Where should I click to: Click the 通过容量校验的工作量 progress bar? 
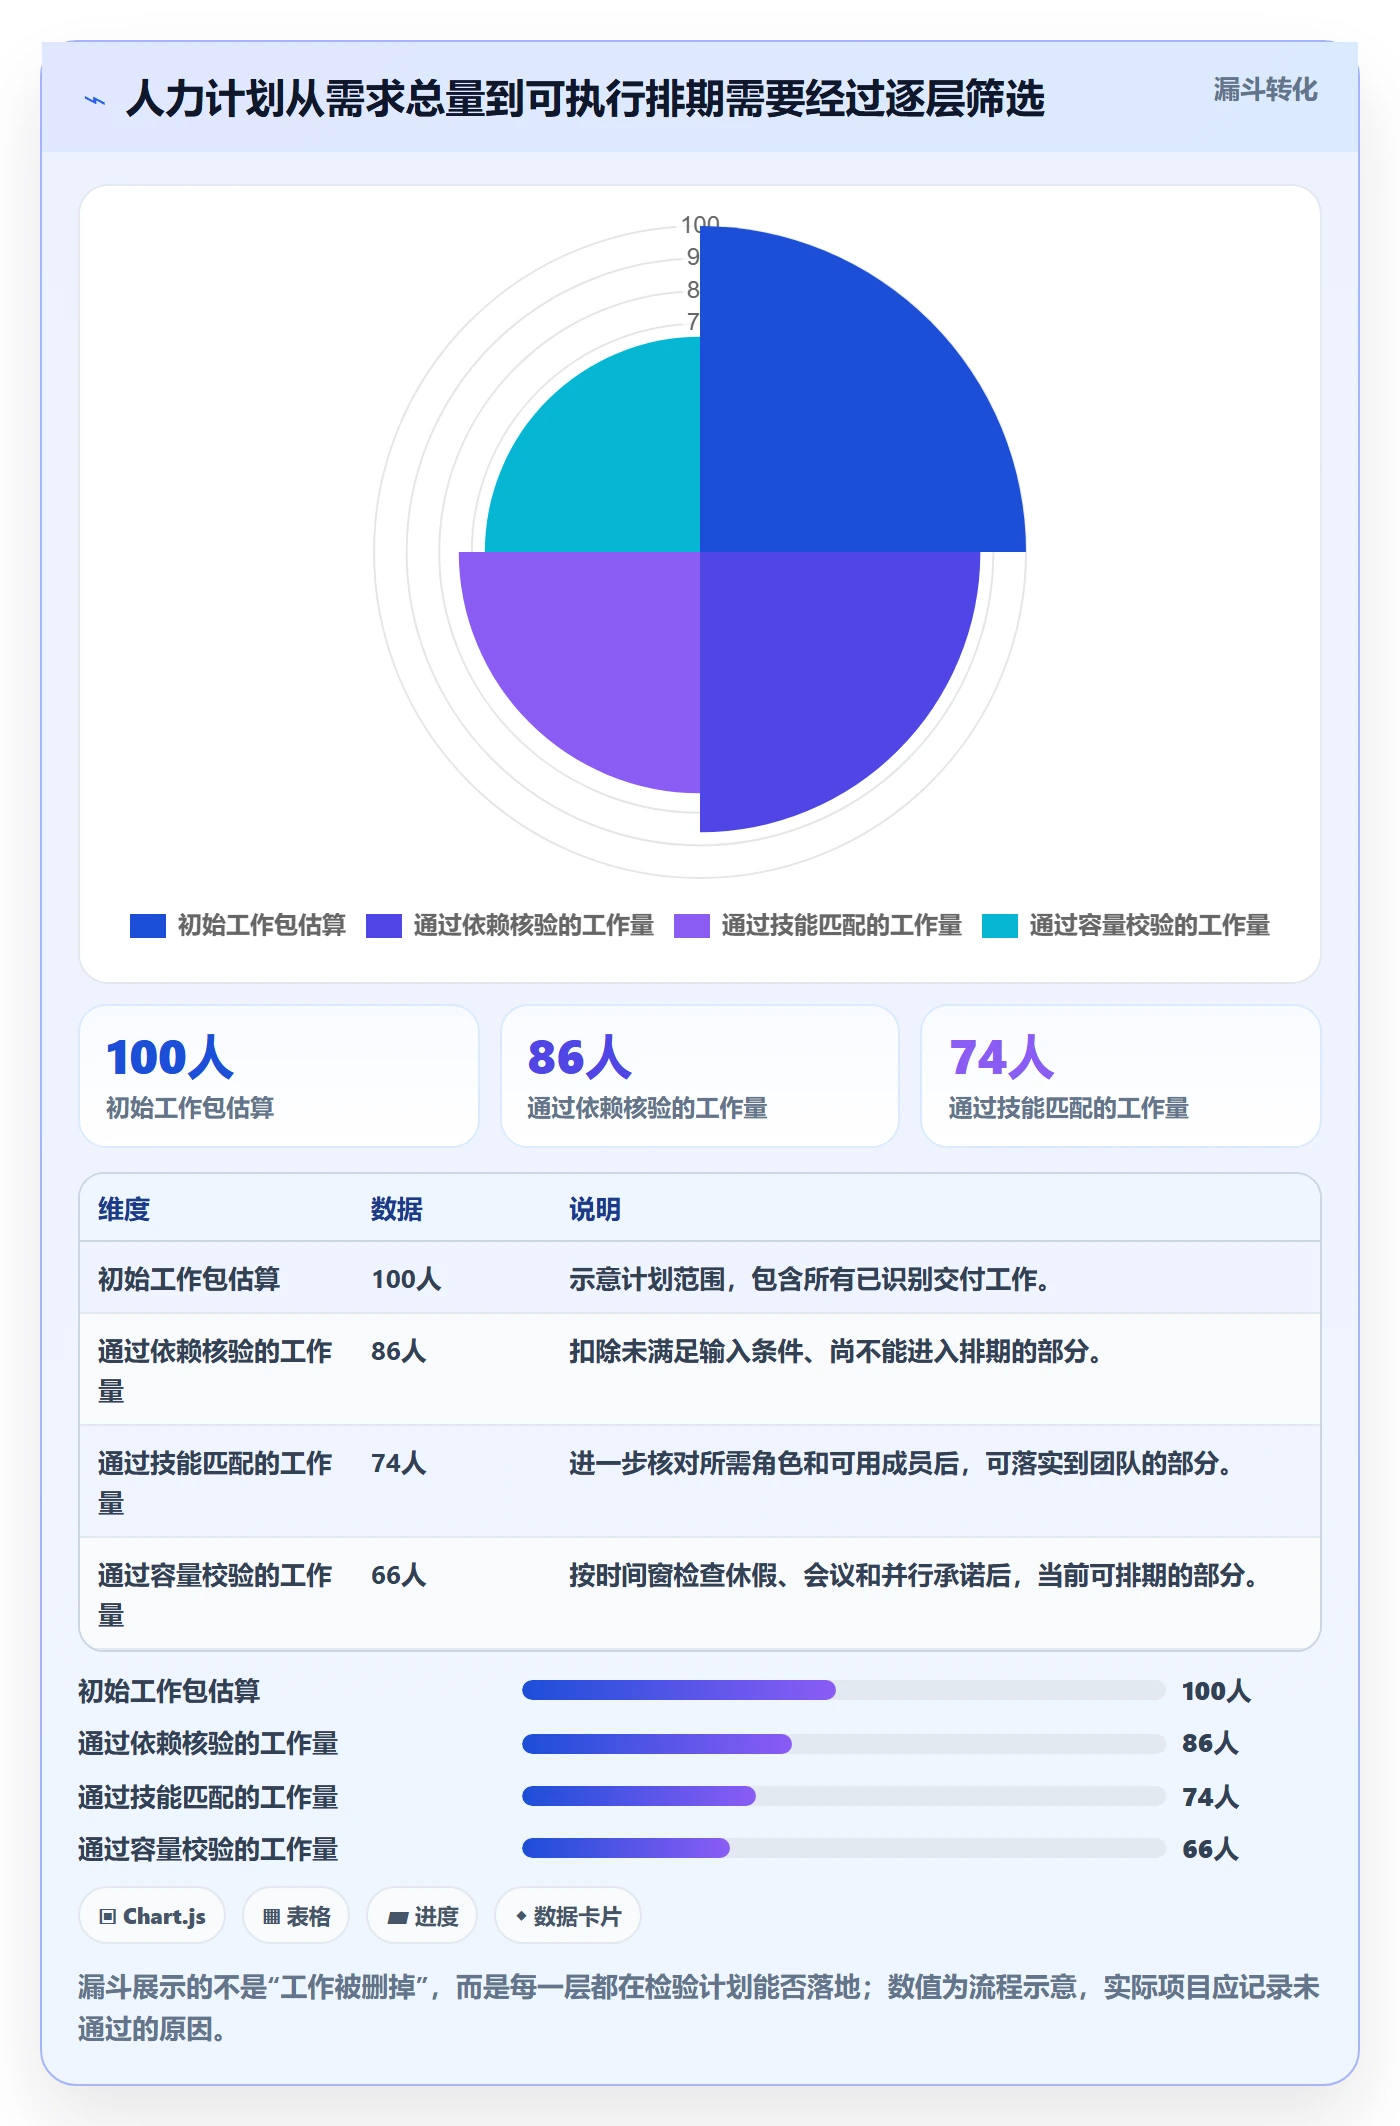[844, 1848]
